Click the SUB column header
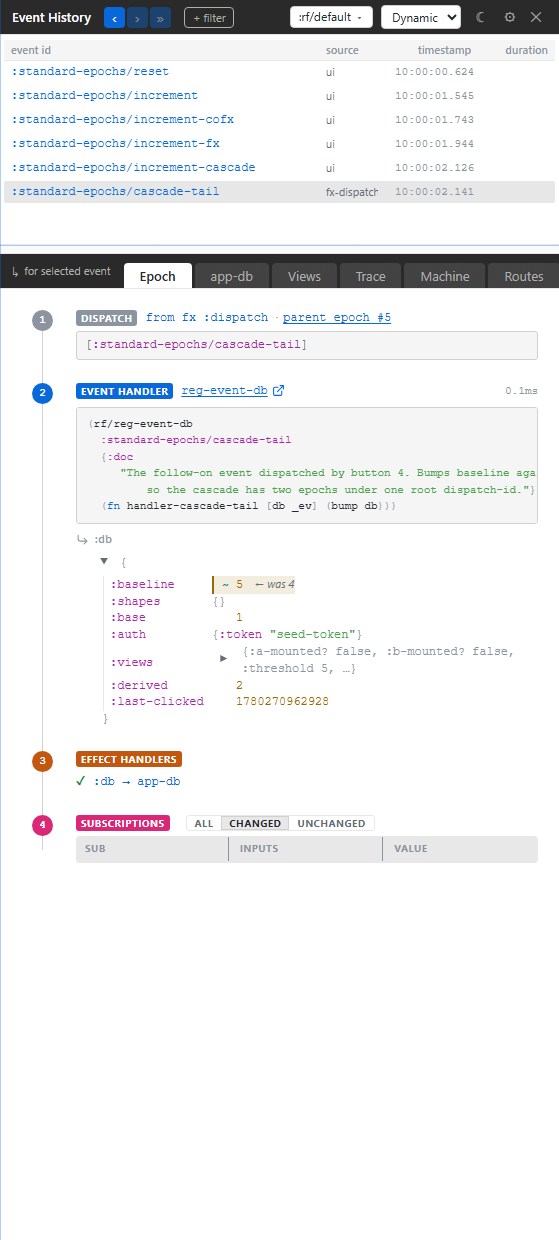Screen dimensions: 559x1240 95,849
